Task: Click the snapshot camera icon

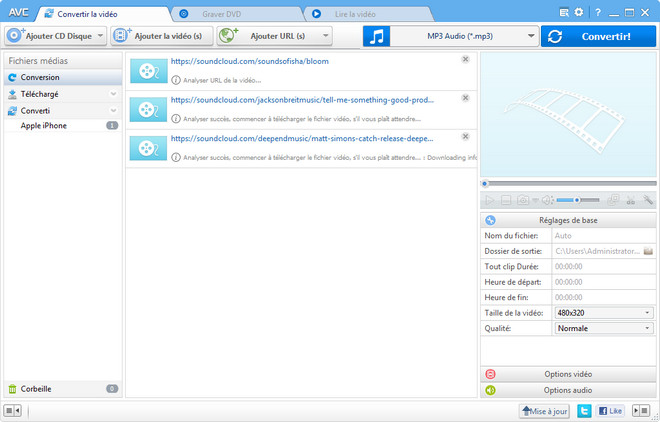Action: (522, 201)
